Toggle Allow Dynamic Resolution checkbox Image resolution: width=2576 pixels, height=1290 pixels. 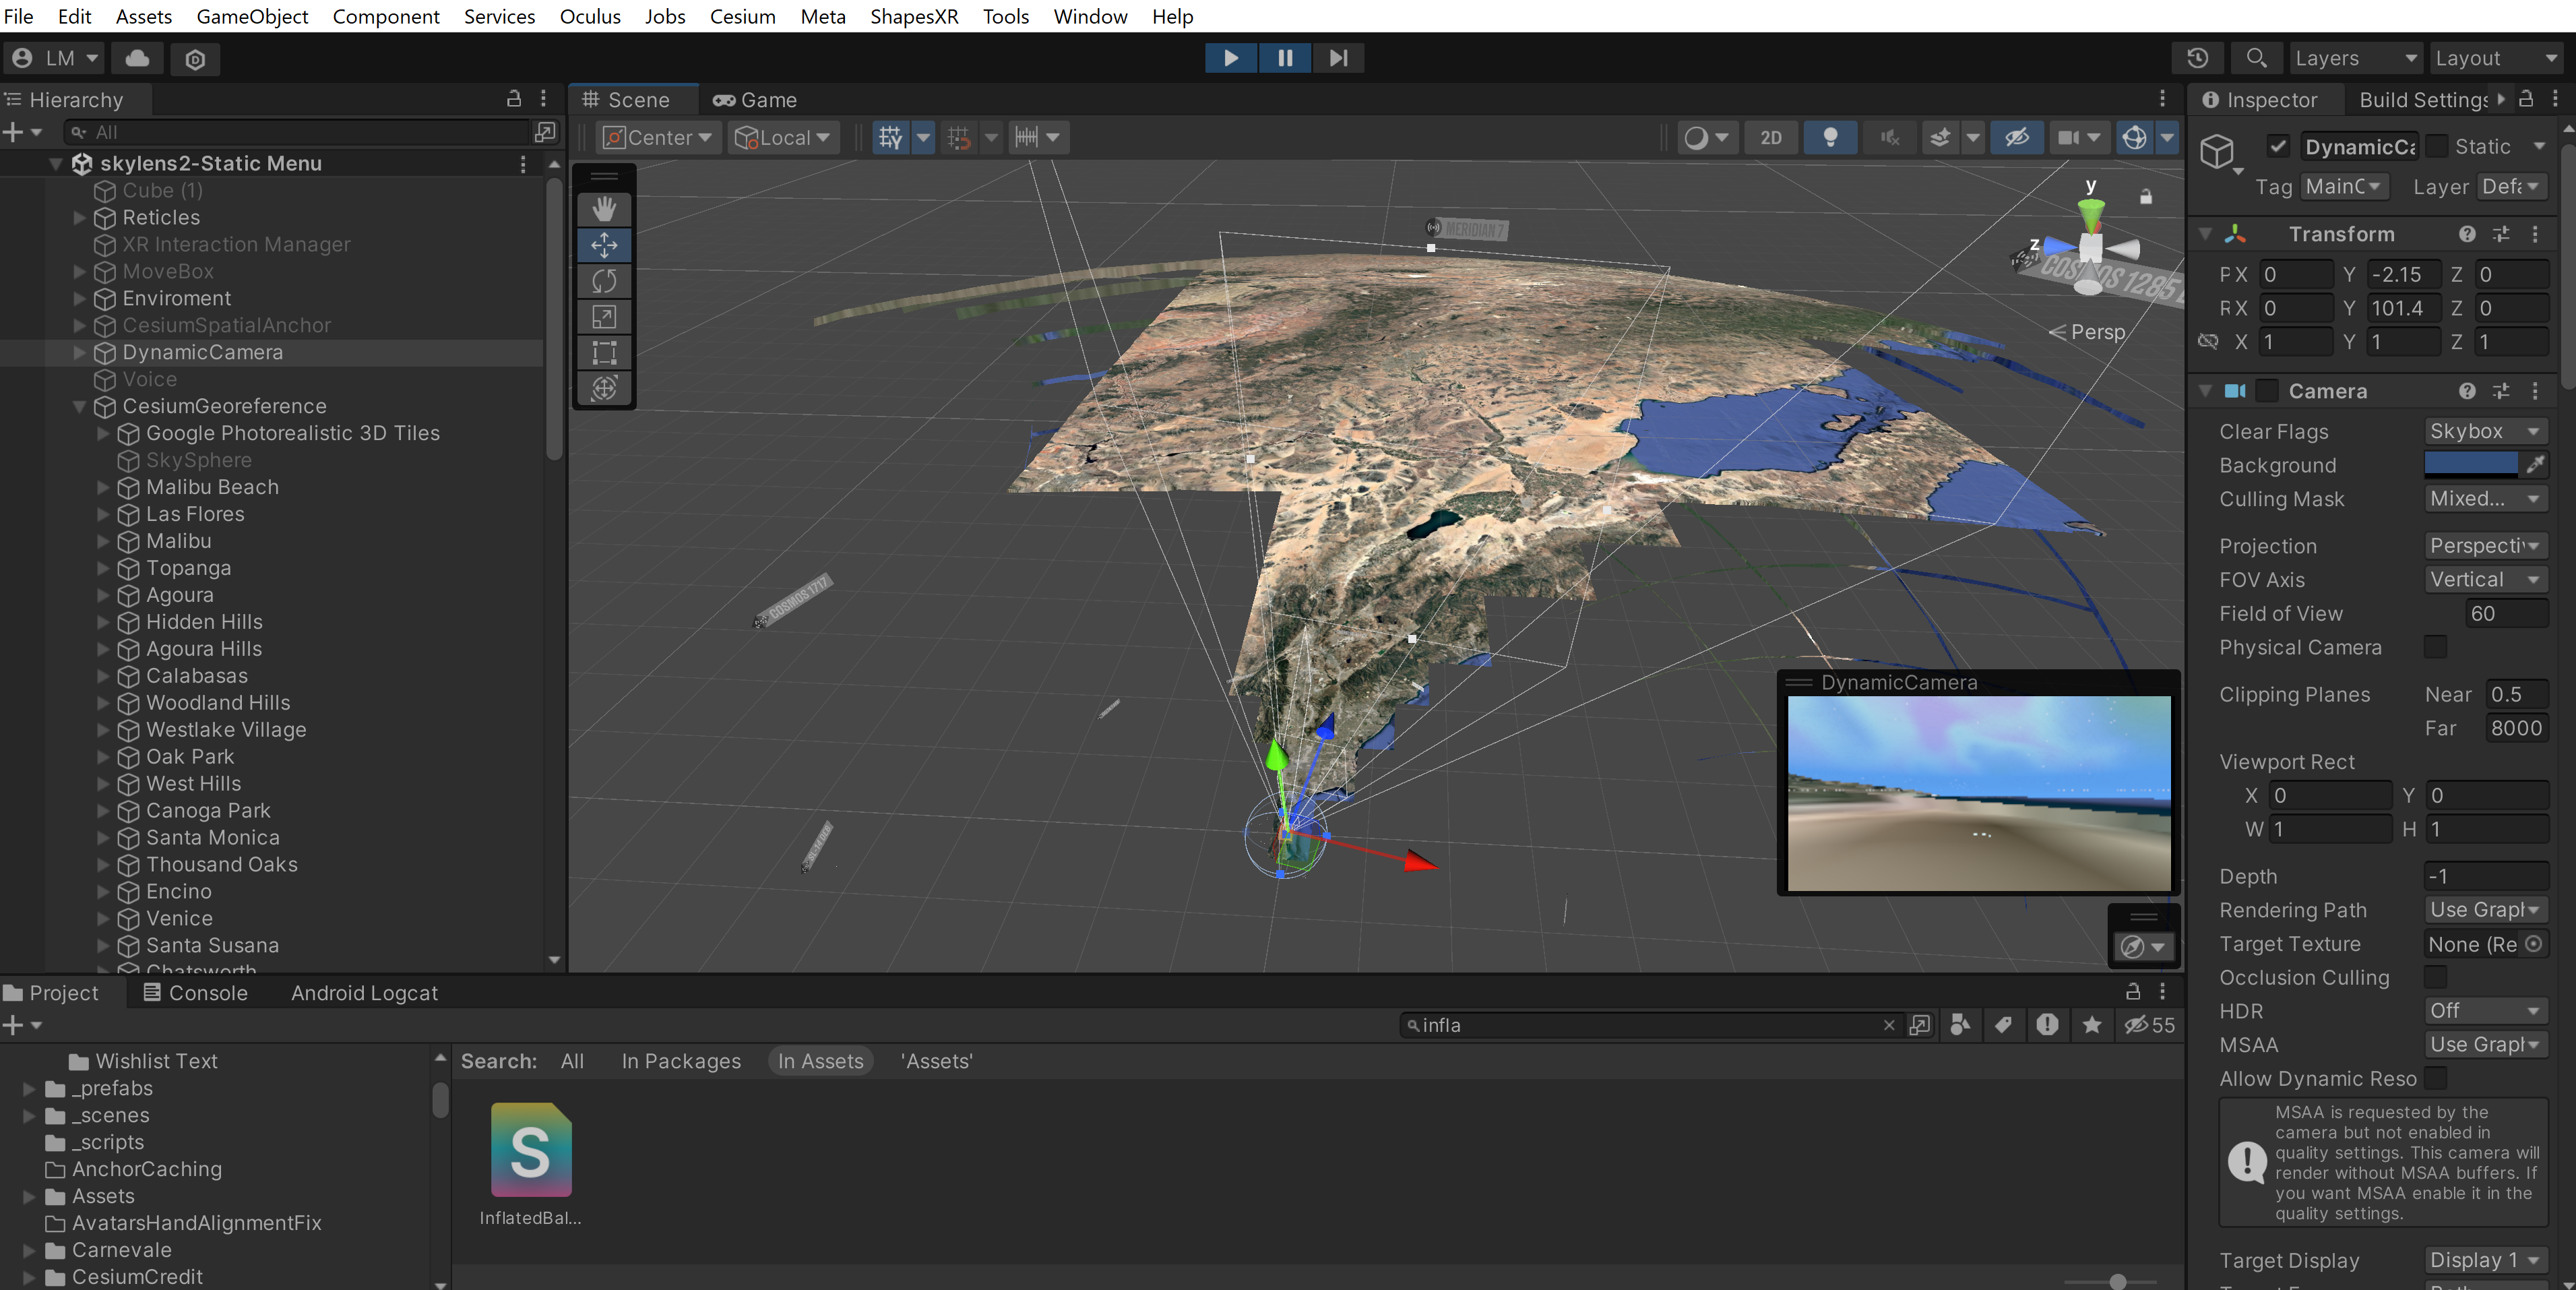tap(2436, 1078)
